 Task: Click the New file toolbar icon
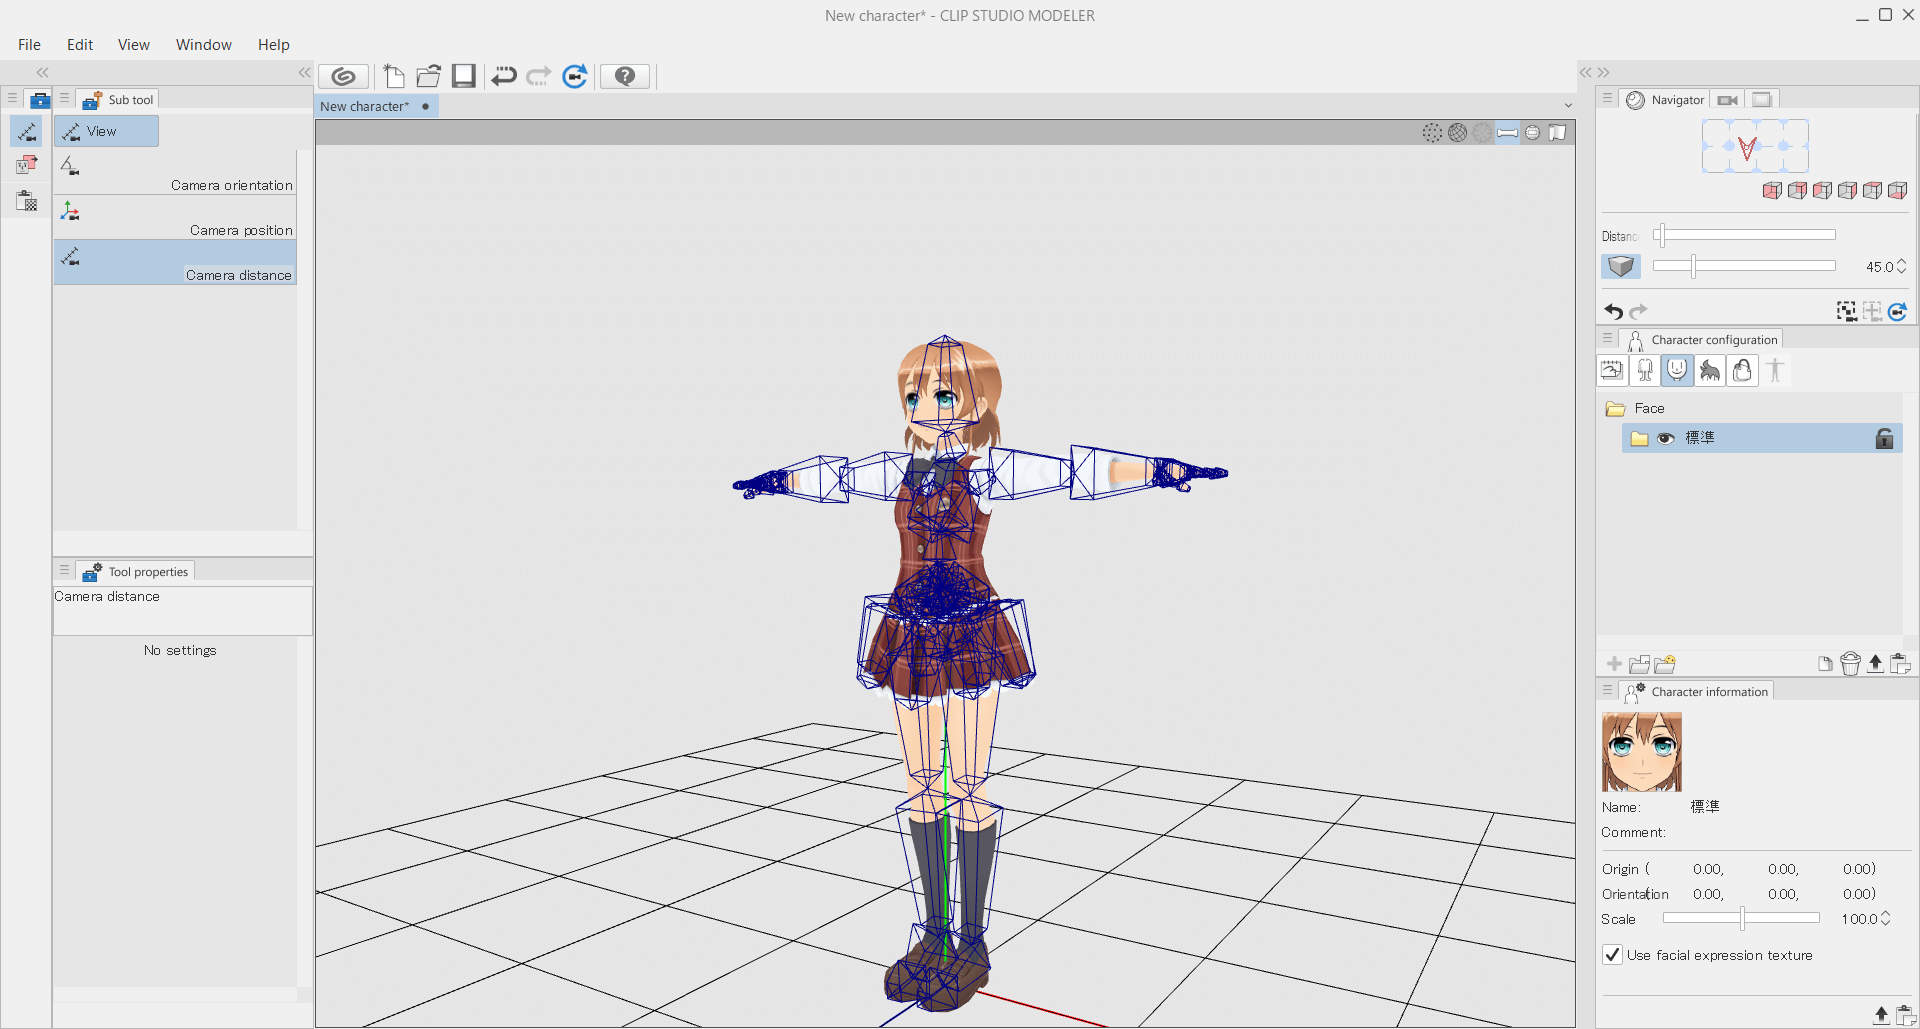[394, 76]
